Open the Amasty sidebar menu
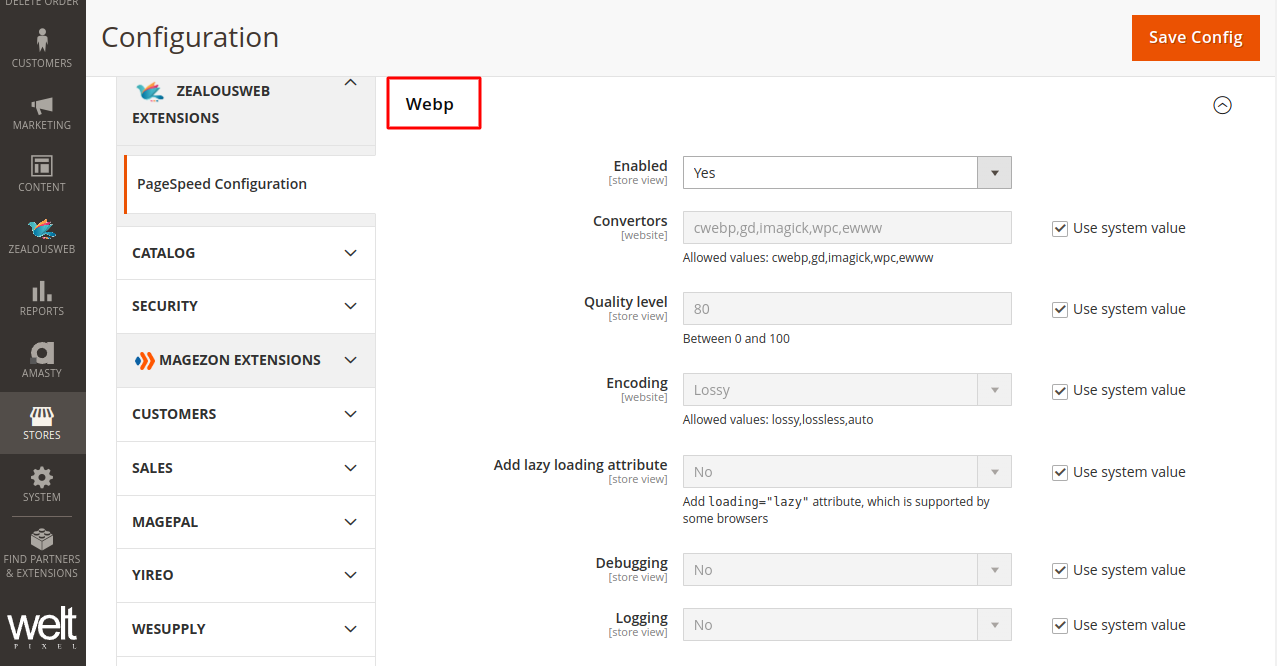Screen dimensions: 1277x666 point(42,360)
